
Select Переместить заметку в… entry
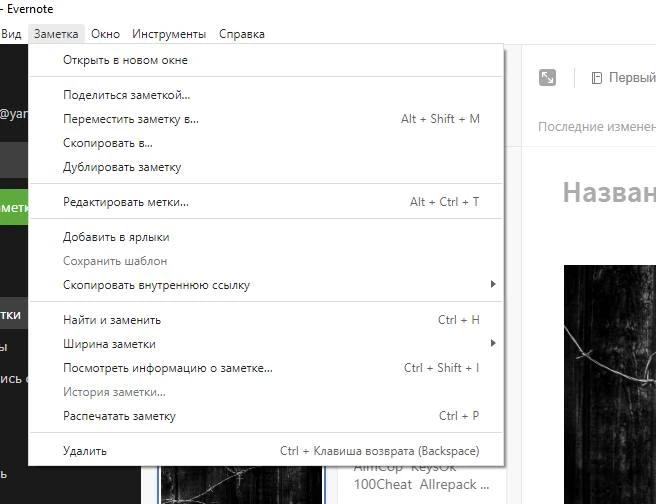(266, 119)
